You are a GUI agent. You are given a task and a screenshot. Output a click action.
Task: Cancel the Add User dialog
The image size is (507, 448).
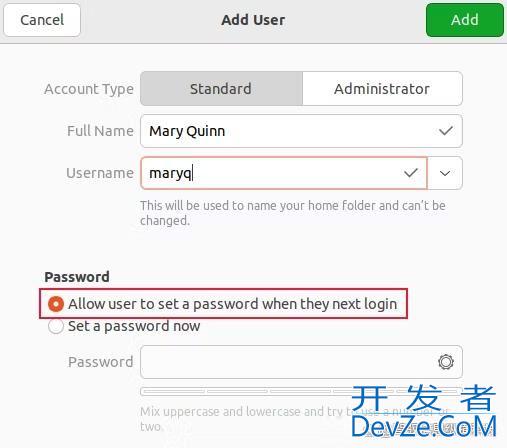click(42, 20)
